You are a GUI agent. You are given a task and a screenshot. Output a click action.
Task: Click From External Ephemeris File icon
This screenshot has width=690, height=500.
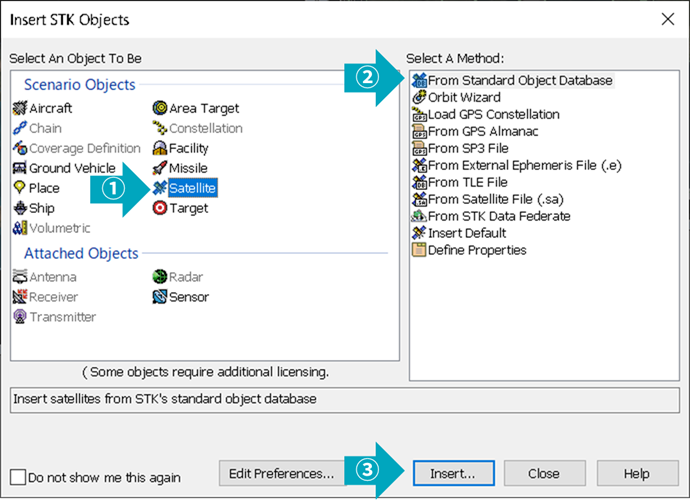click(x=419, y=165)
